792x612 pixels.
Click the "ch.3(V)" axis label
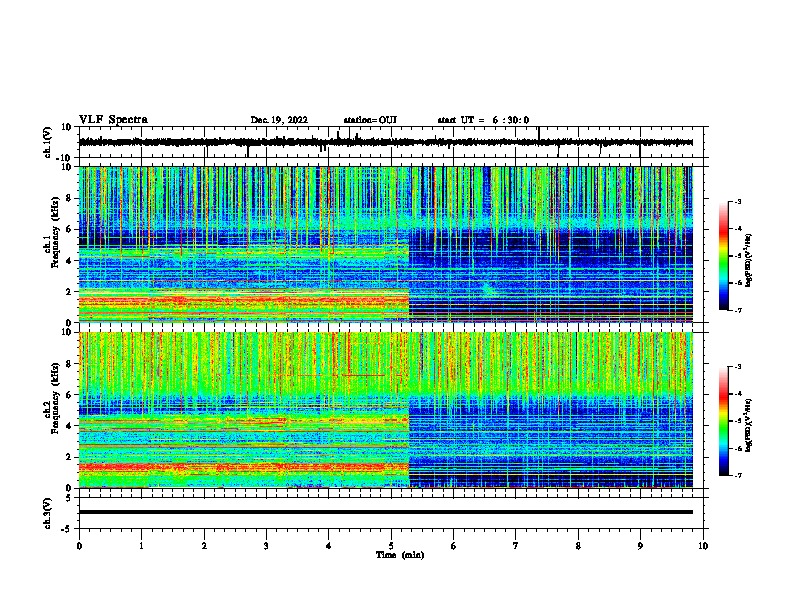[48, 513]
